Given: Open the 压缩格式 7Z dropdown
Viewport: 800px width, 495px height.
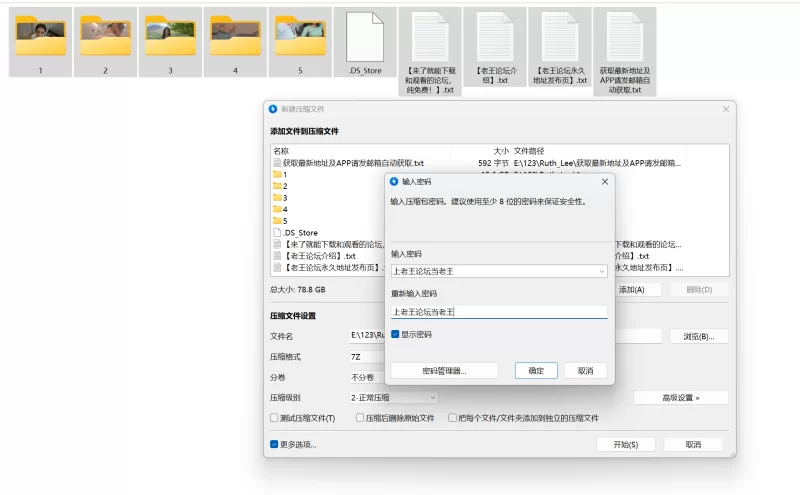Looking at the screenshot, I should point(367,357).
